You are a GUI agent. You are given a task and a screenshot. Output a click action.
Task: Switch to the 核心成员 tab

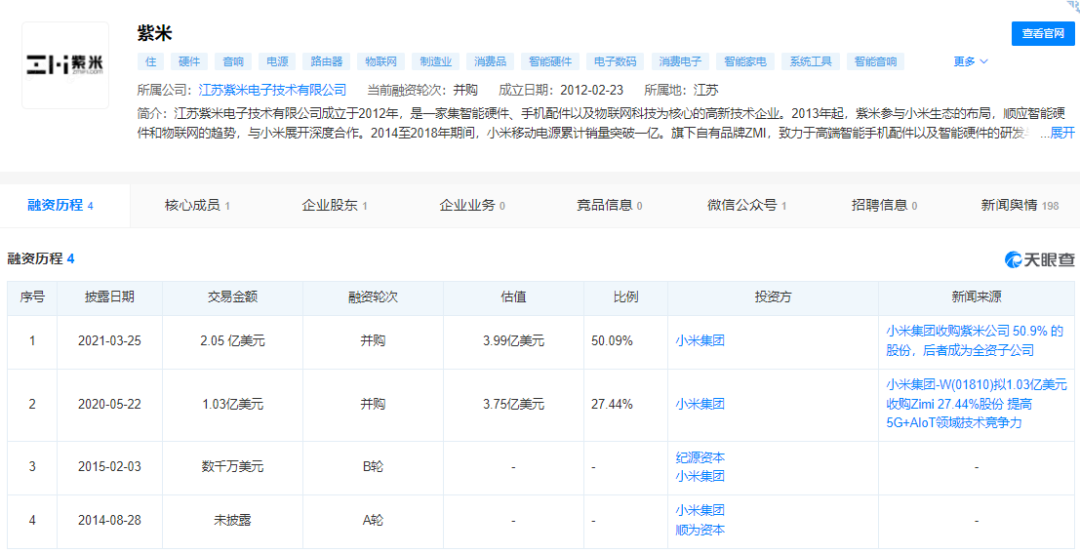point(197,206)
